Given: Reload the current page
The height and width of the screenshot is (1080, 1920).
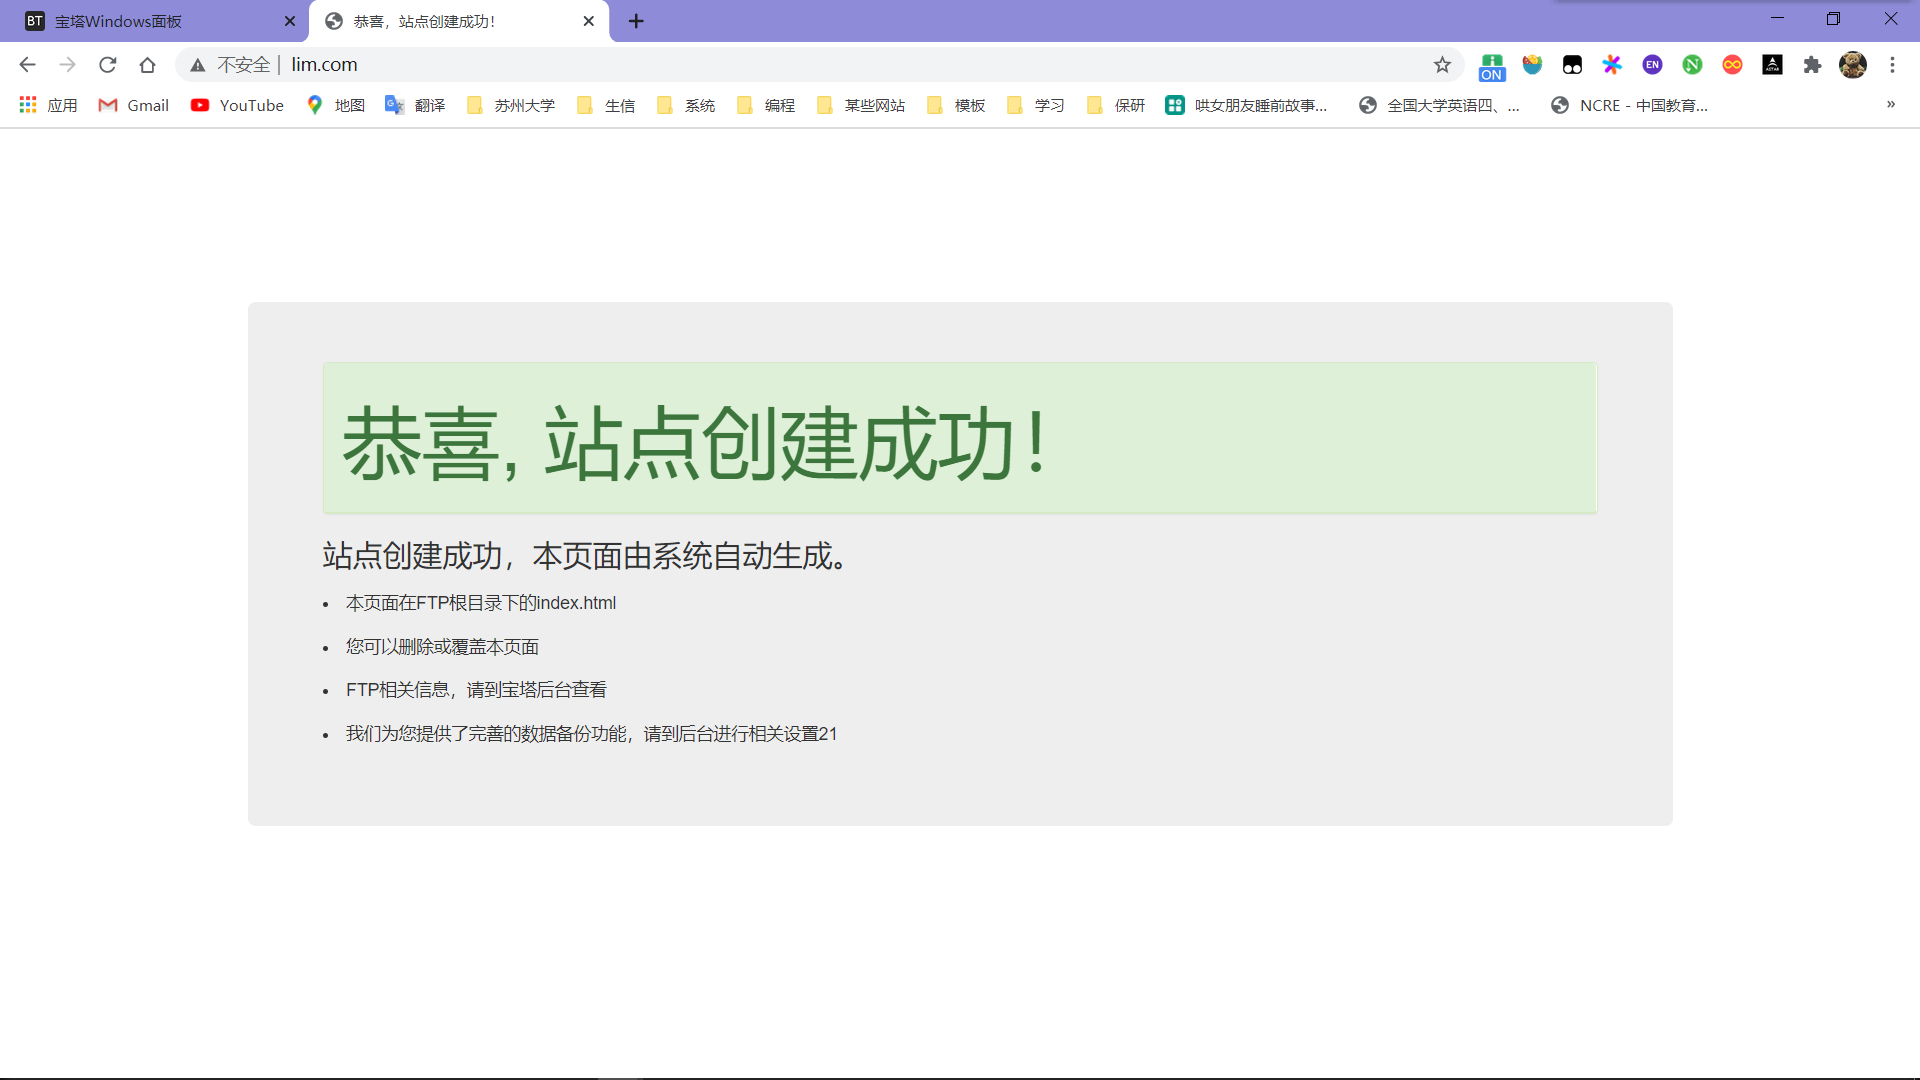Looking at the screenshot, I should tap(108, 65).
